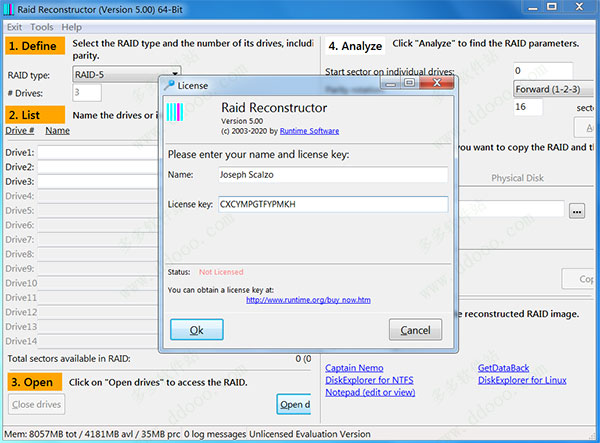This screenshot has height=443, width=600.
Task: Click the block size field showing 16
Action: coord(528,107)
